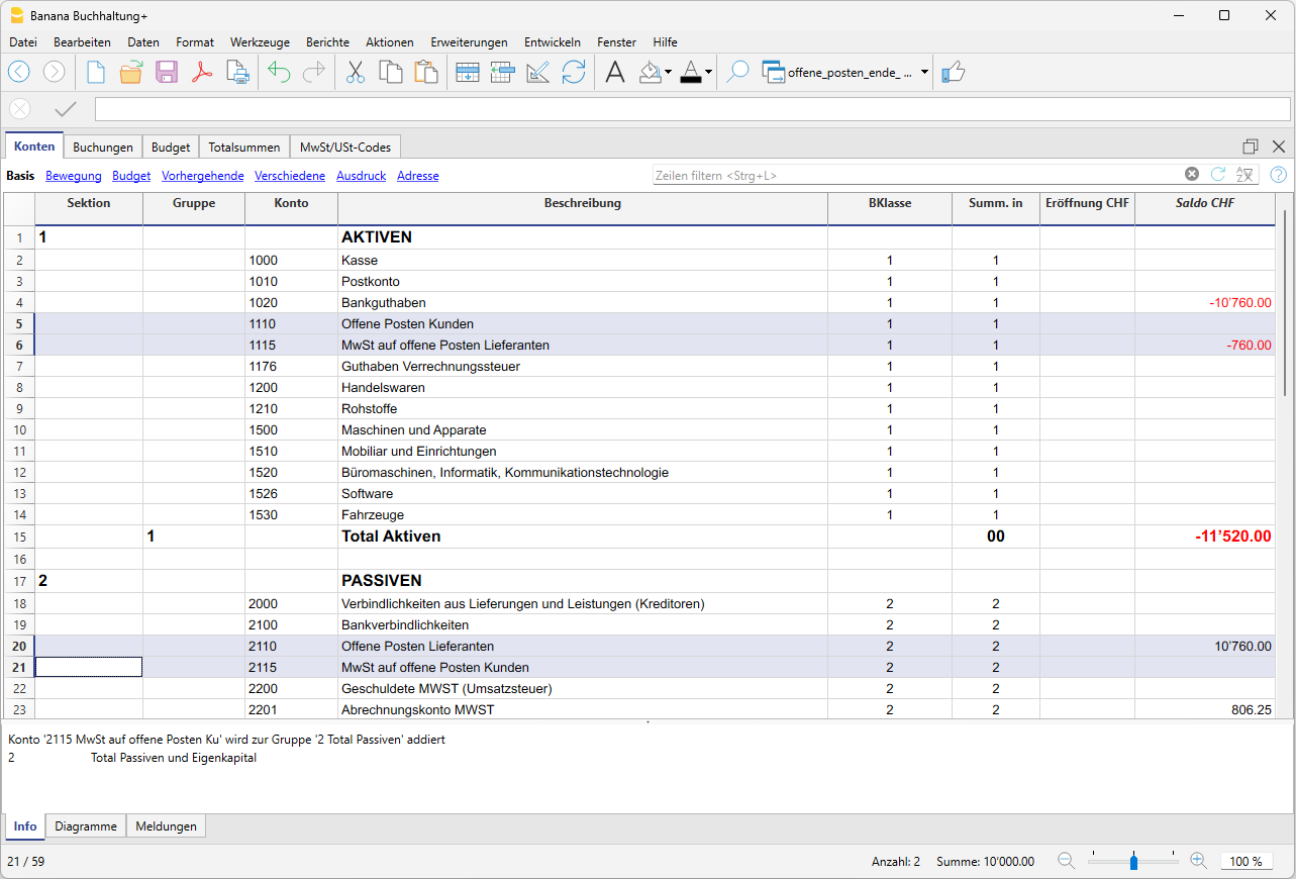The height and width of the screenshot is (879, 1296).
Task: Expand the fill color dropdown arrow
Action: tap(668, 72)
